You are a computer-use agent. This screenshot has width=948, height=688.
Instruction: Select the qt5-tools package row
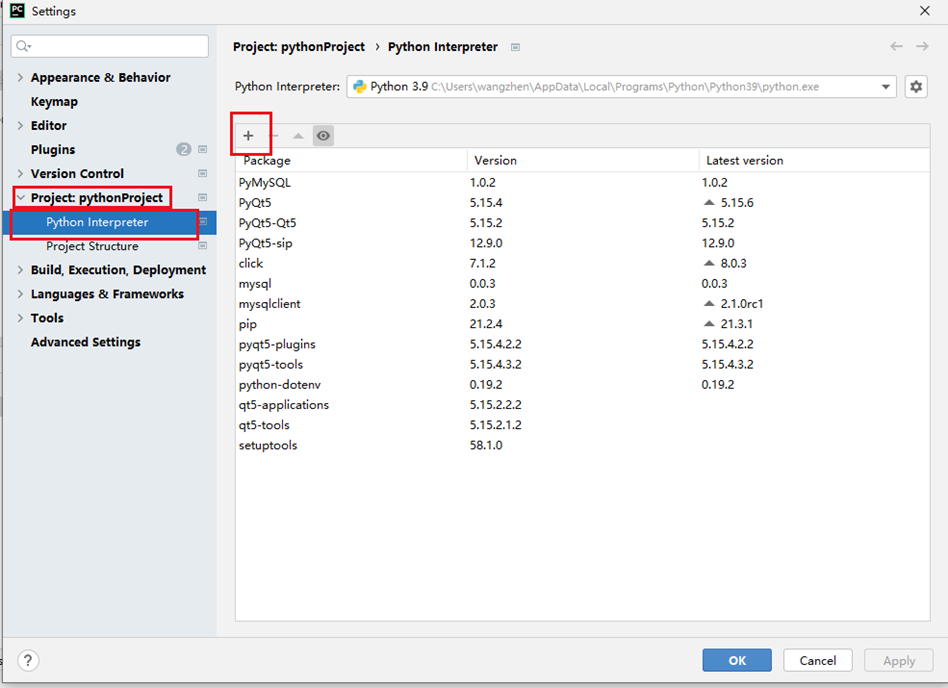point(582,425)
